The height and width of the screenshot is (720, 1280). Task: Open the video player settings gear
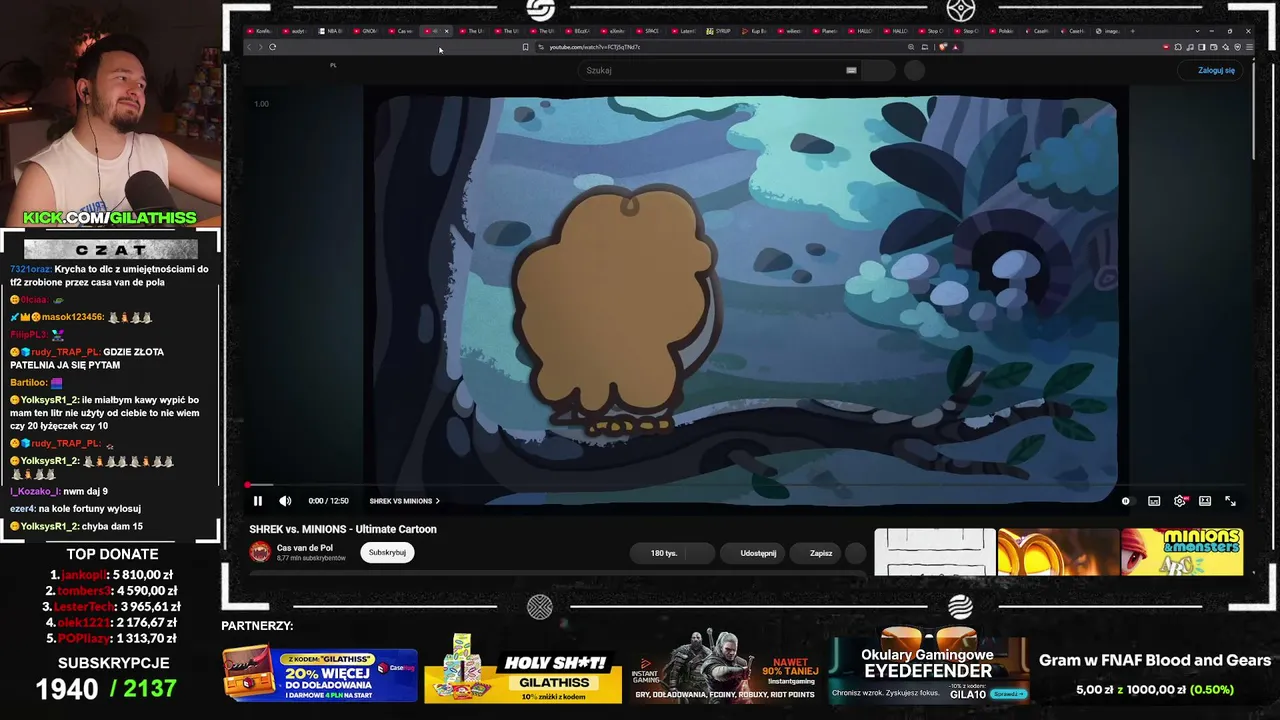pyautogui.click(x=1180, y=501)
